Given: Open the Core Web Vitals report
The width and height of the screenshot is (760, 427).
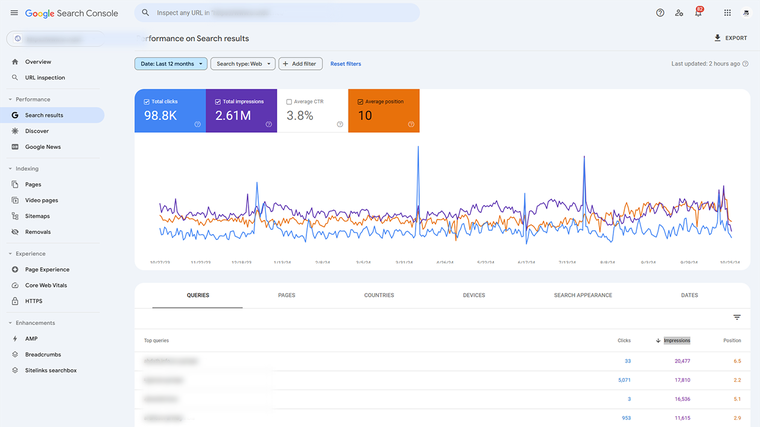Looking at the screenshot, I should pyautogui.click(x=48, y=285).
